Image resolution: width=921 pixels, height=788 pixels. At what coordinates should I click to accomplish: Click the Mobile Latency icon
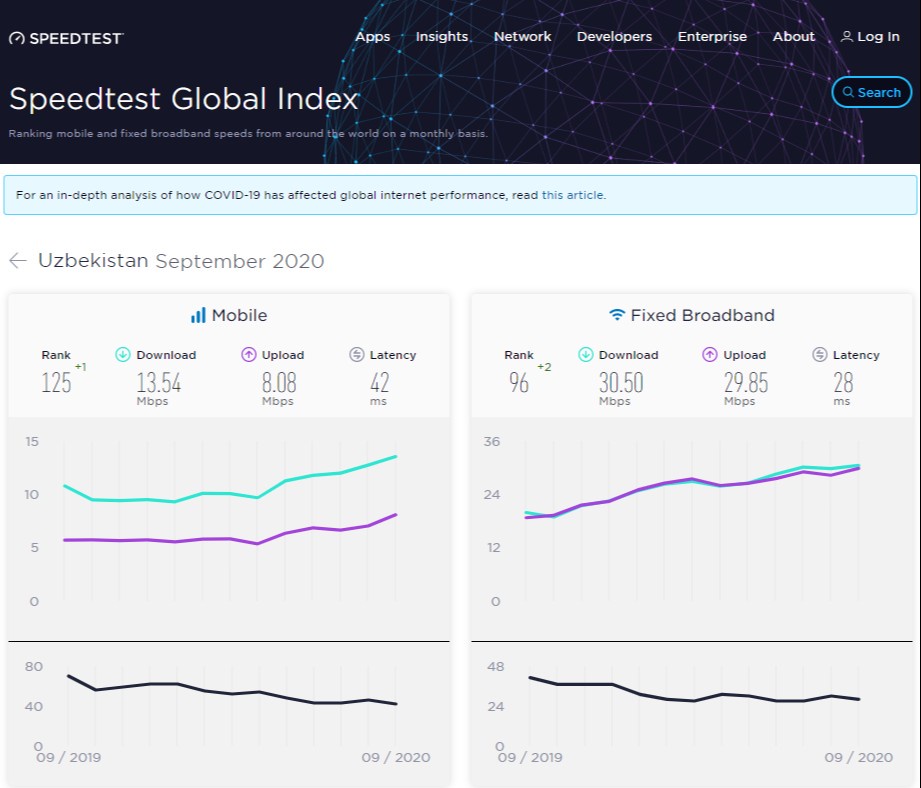pos(357,355)
